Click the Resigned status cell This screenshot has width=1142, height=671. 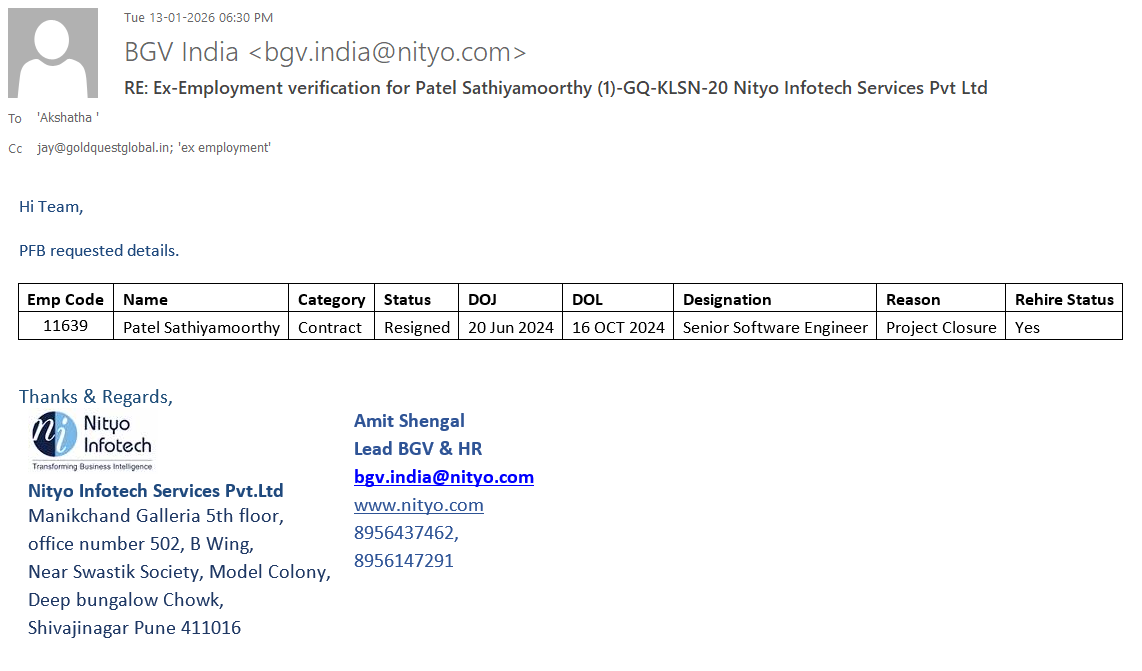[x=417, y=327]
